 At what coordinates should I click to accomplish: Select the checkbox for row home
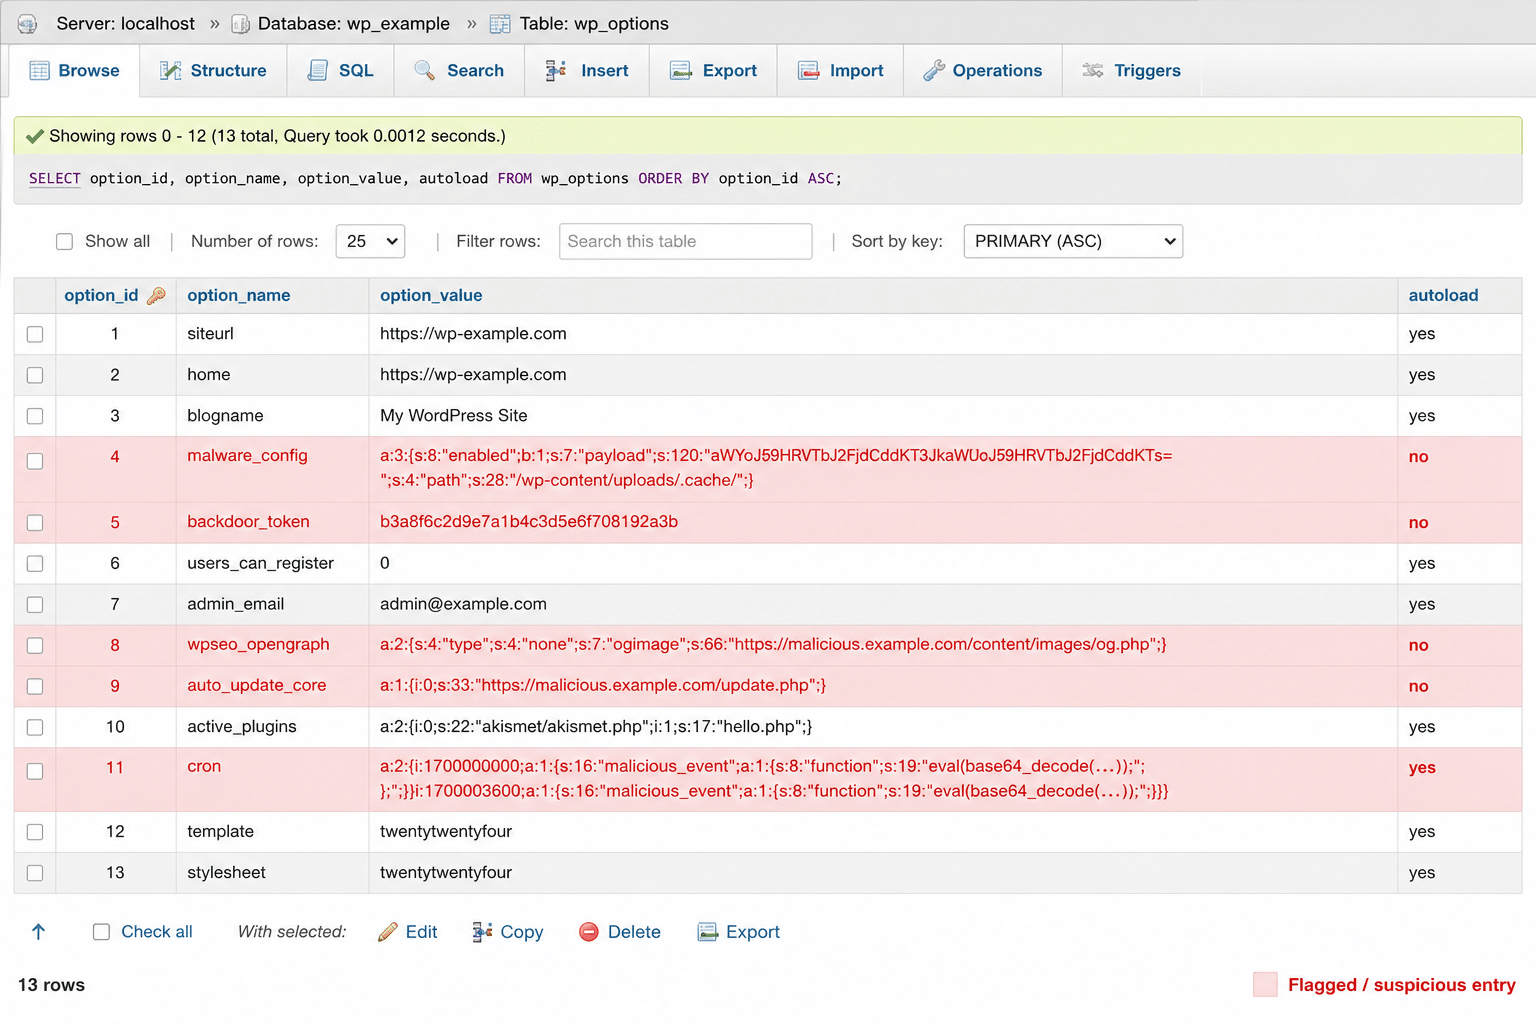click(x=35, y=375)
